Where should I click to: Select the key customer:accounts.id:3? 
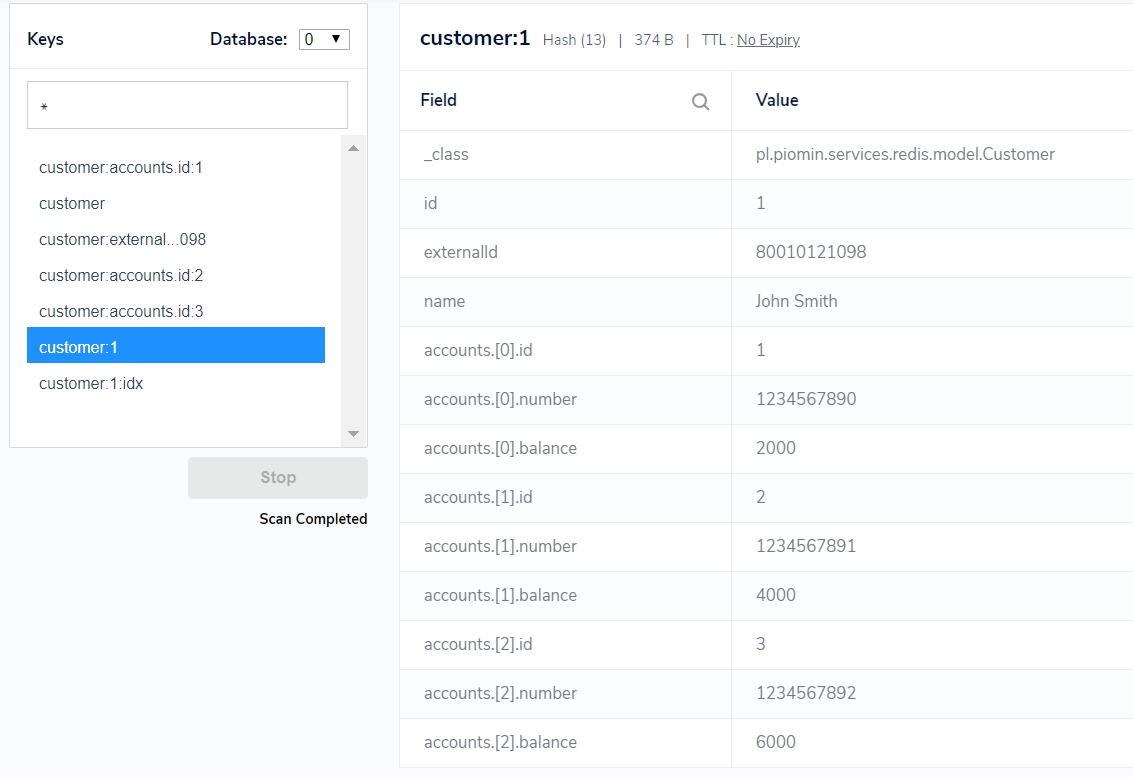pyautogui.click(x=120, y=311)
